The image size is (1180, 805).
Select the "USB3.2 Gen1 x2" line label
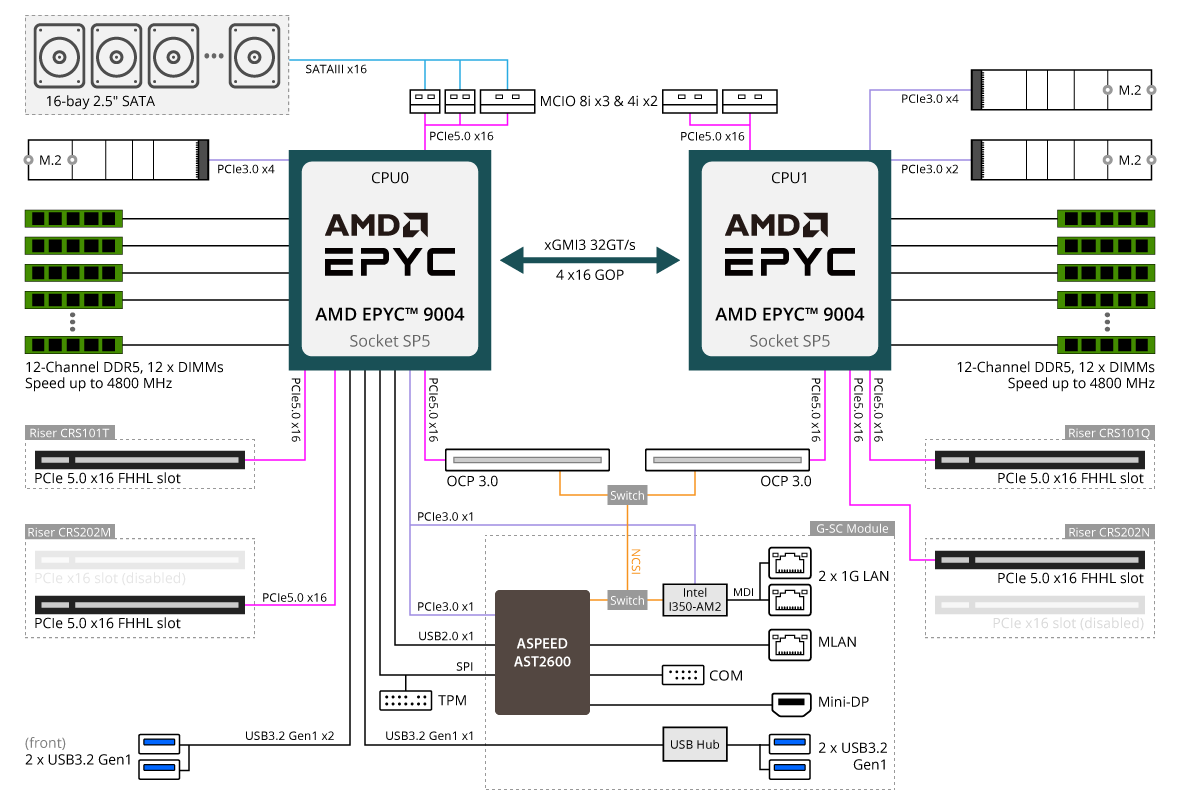click(290, 736)
